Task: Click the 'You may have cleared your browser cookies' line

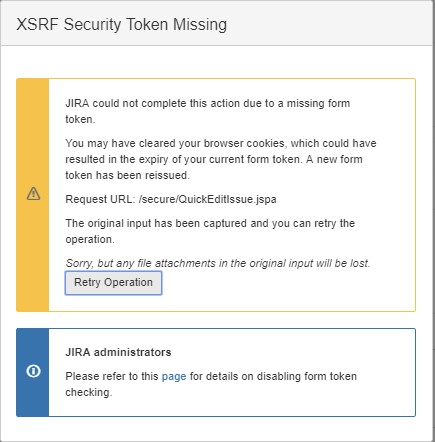Action: click(221, 143)
